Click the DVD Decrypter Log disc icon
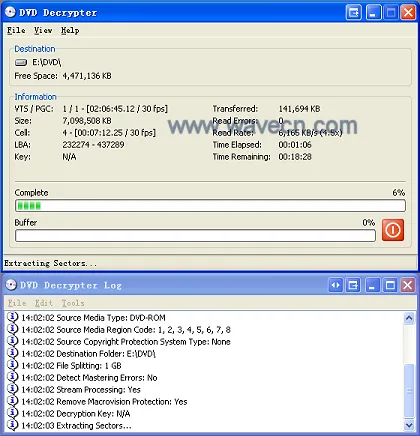 click(x=11, y=285)
